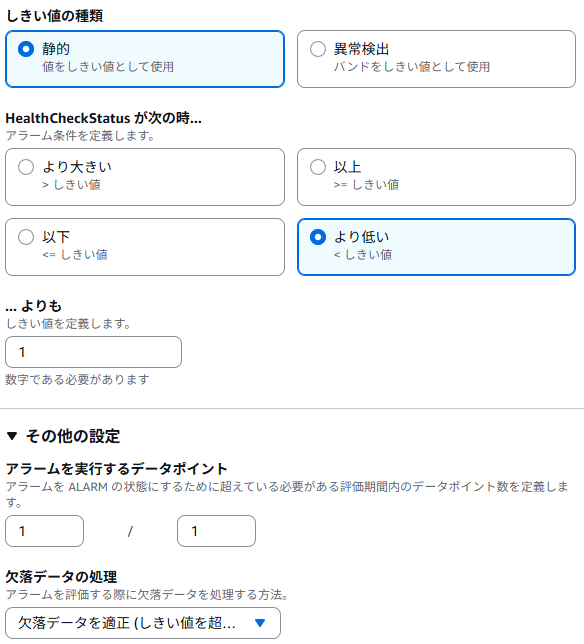This screenshot has width=584, height=644.
Task: Click the その他の設定 heading text
Action: pyautogui.click(x=73, y=436)
